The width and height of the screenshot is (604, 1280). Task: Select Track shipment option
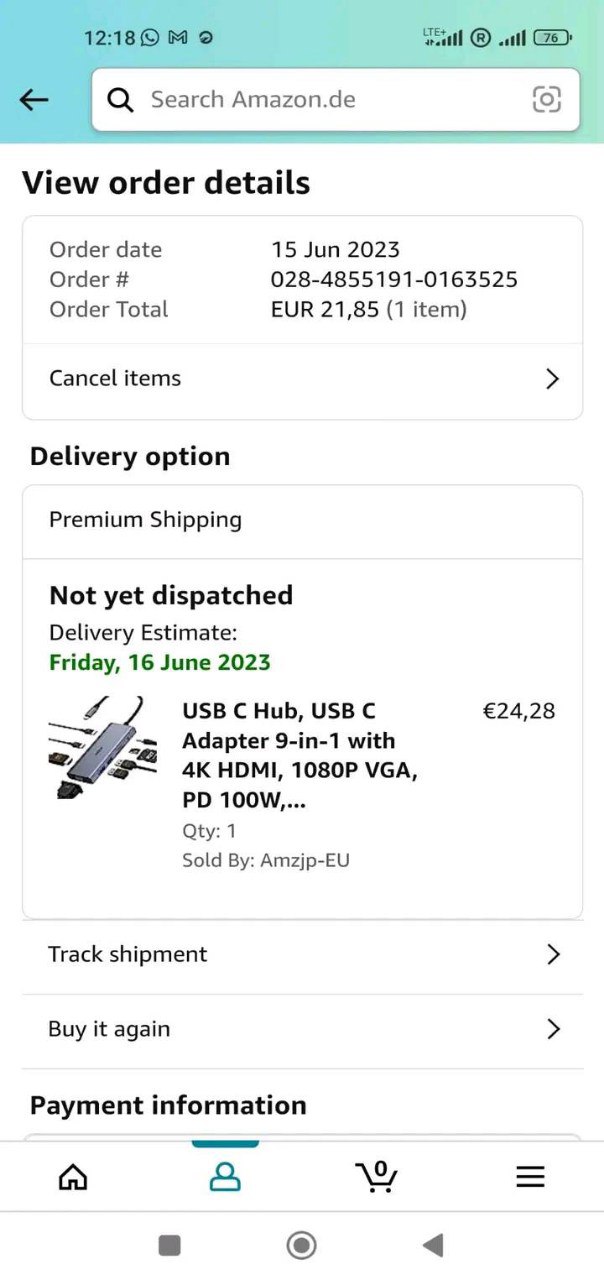tap(128, 955)
